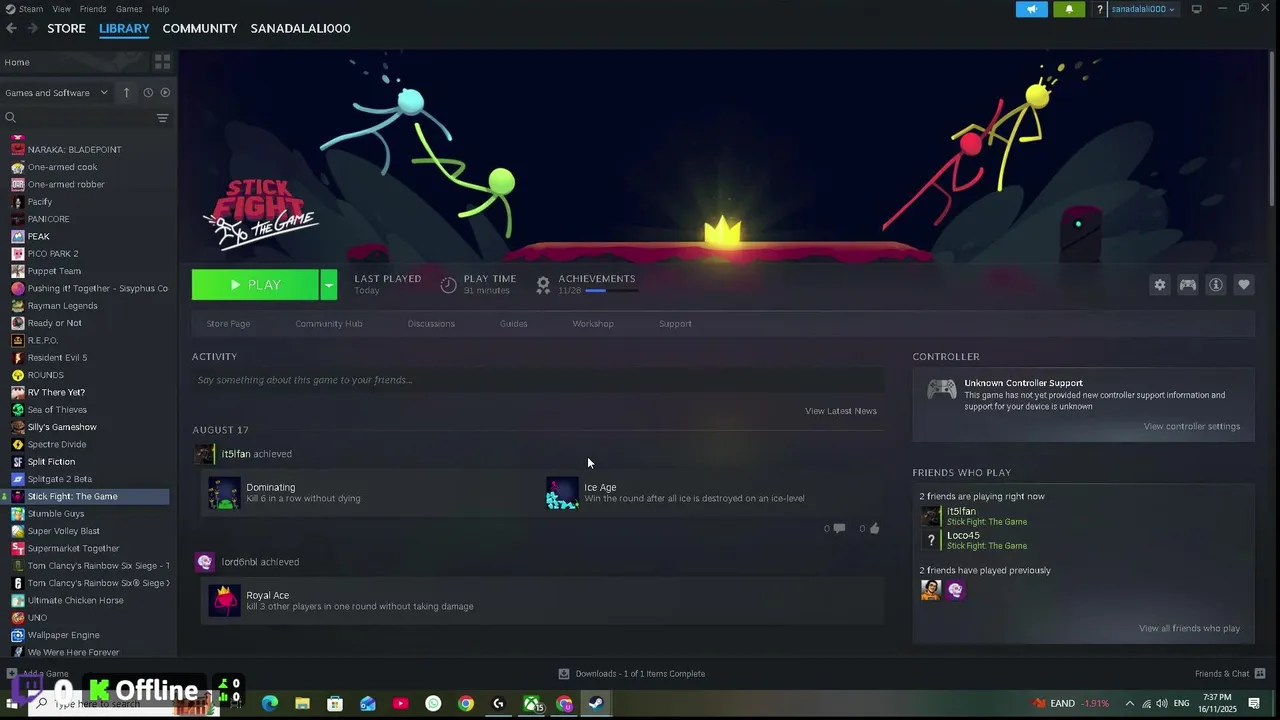1280x720 pixels.
Task: Go to the COMMUNITY tab
Action: (200, 28)
